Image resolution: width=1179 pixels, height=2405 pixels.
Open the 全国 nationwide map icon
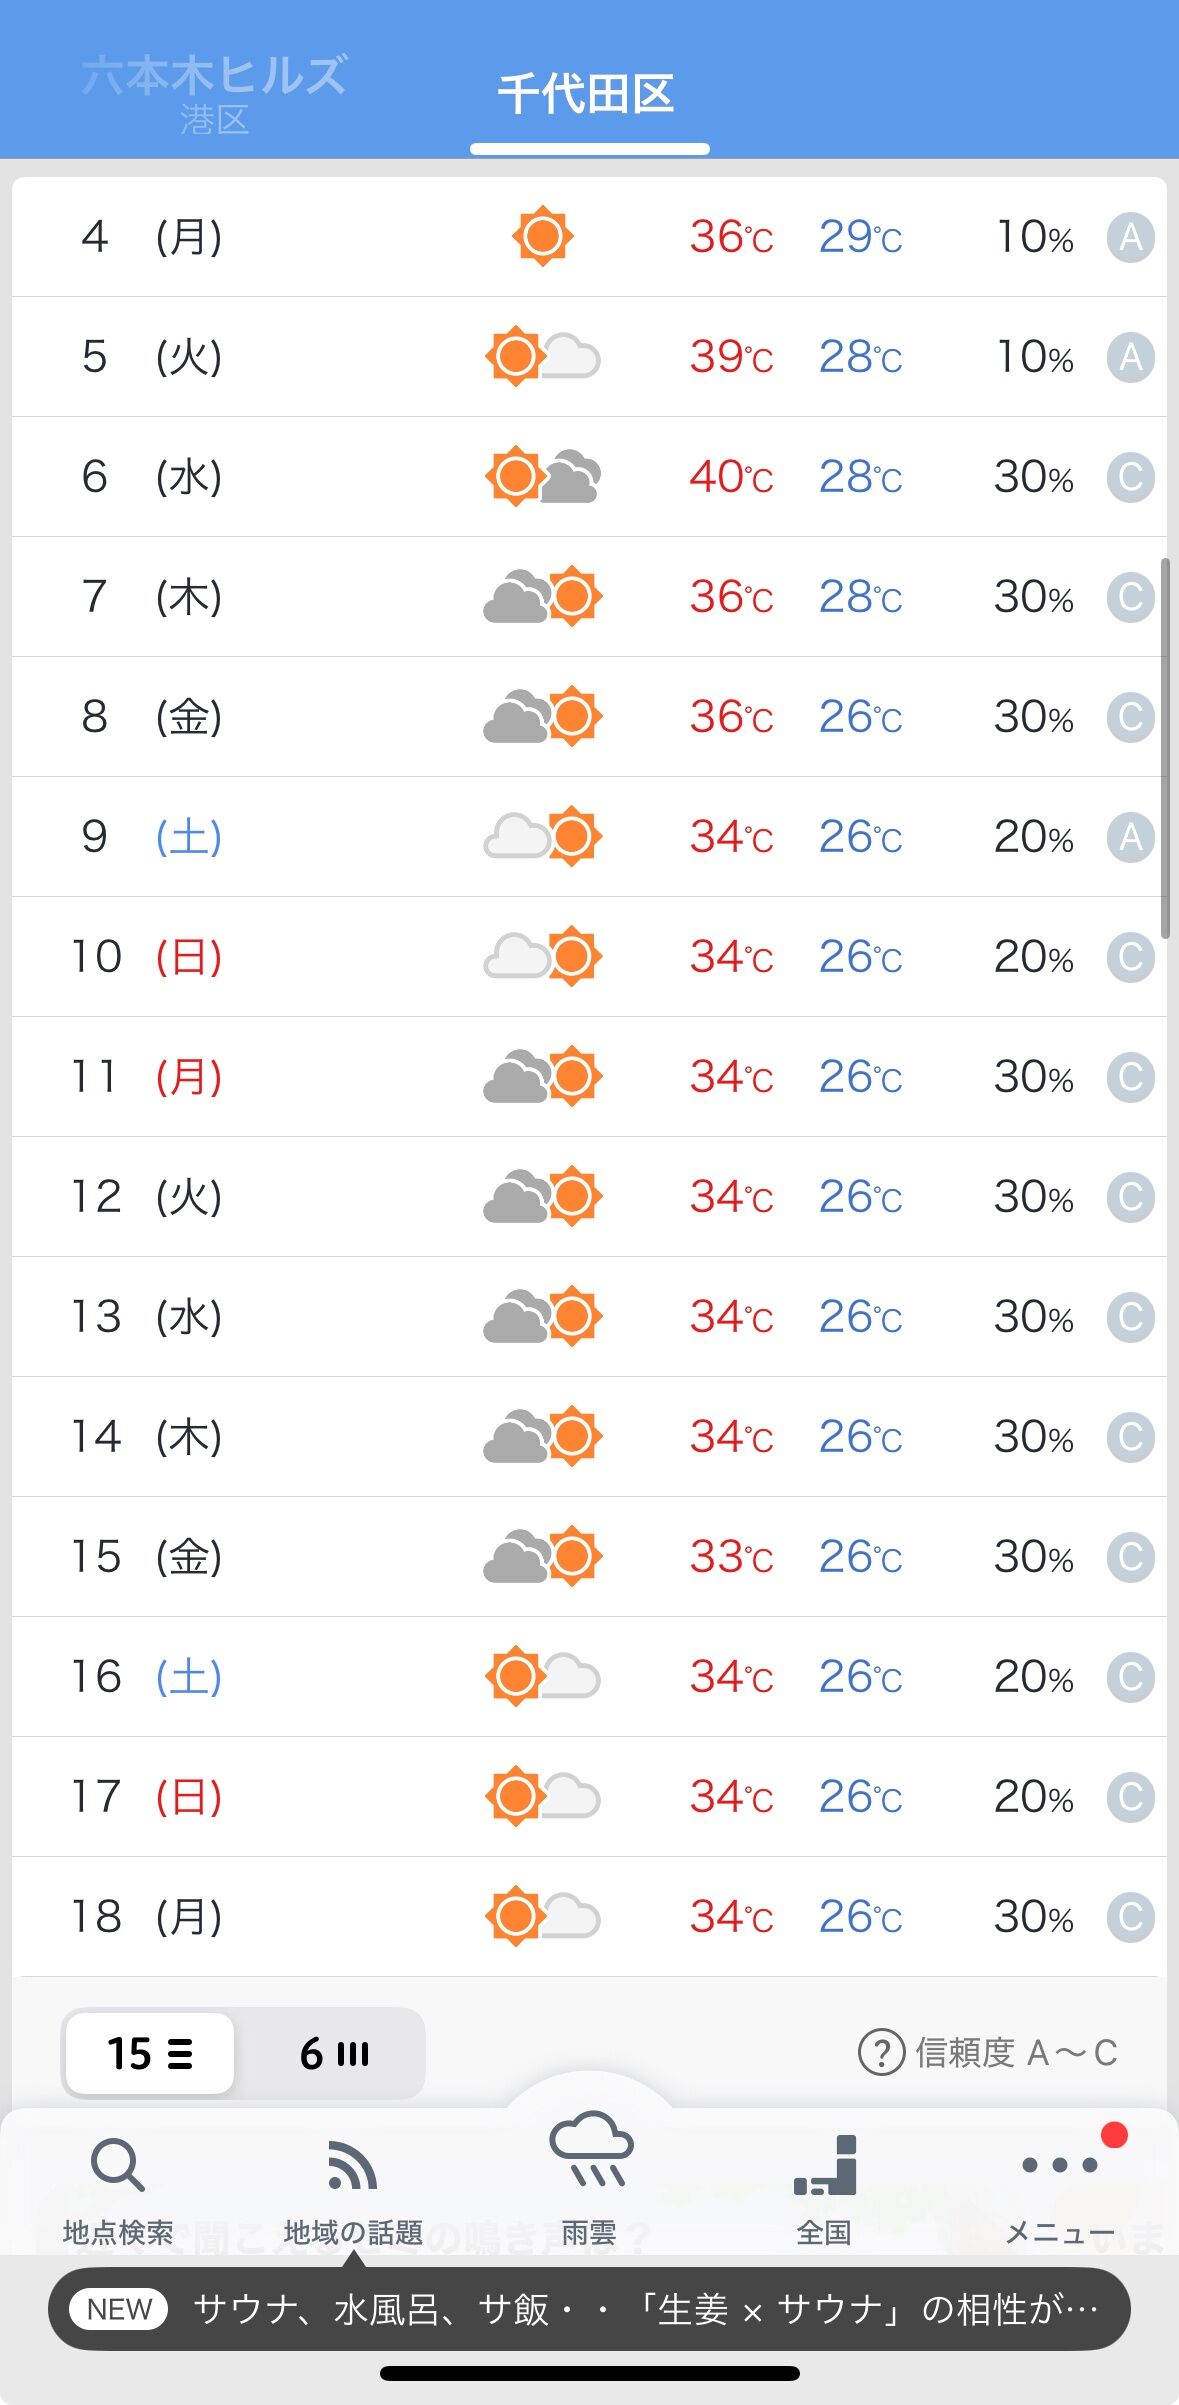pos(825,2168)
